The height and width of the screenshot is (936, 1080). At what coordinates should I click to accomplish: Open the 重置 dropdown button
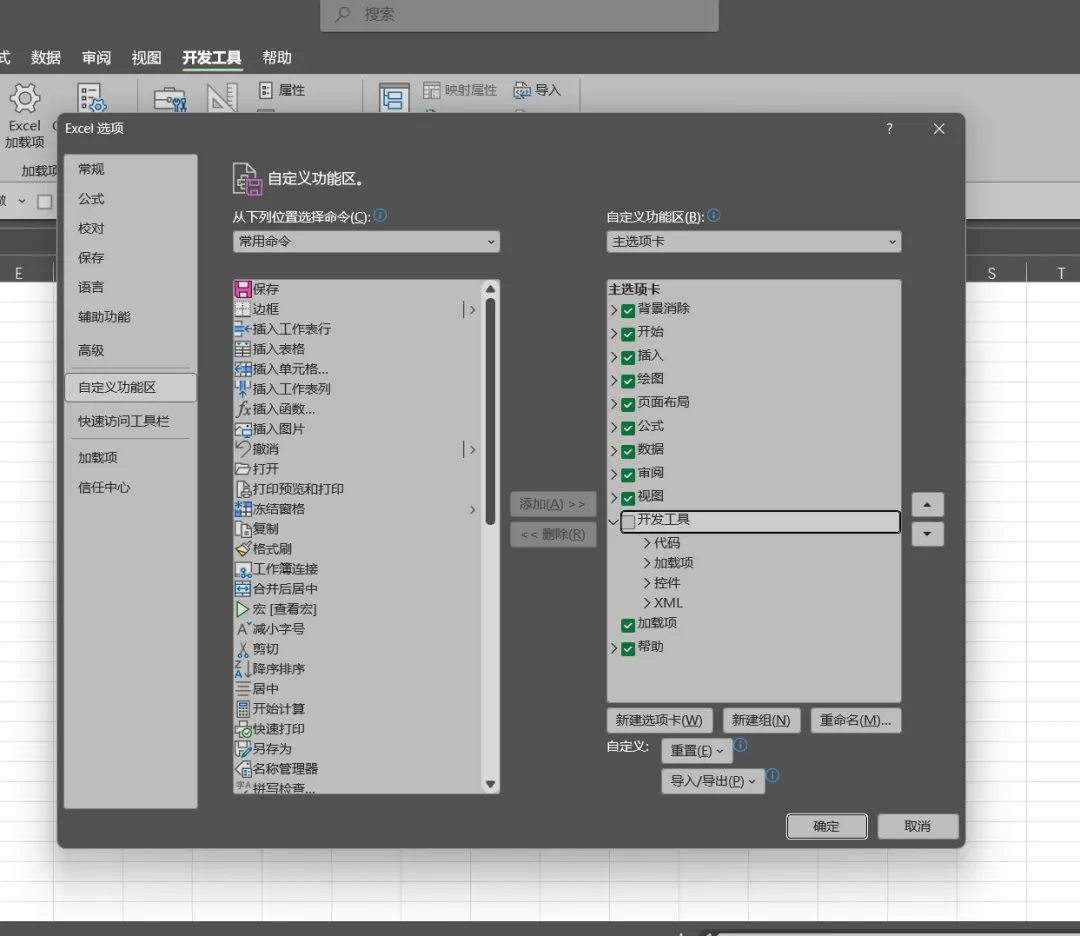696,751
